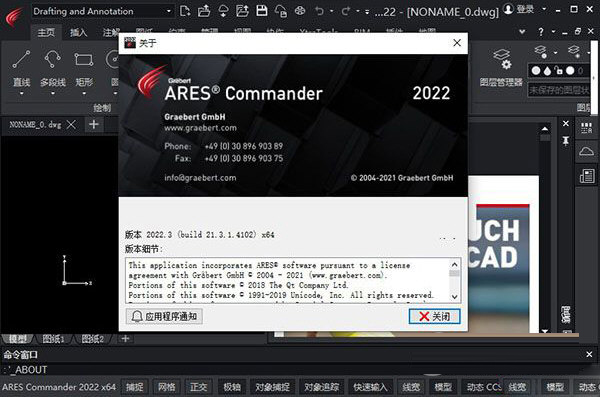Screen dimensions: 600x397
Task: Expand the Rectangle (矩形) dropdown arrow
Action: coord(84,93)
